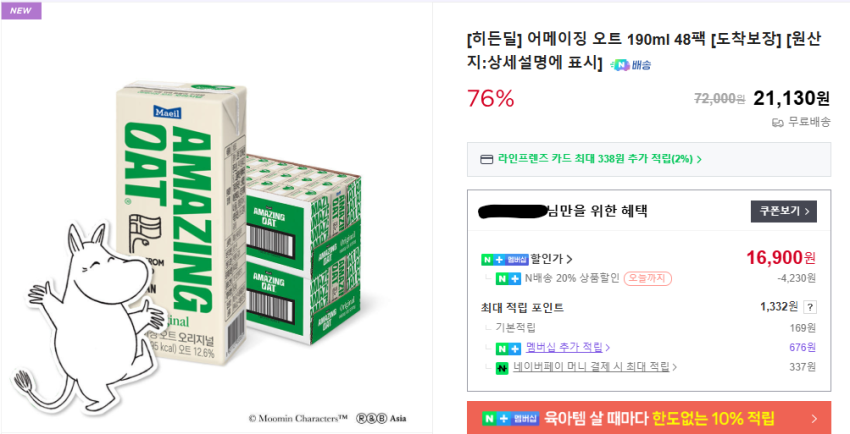
Task: Click the credit card icon in the 라인프렌즈 banner
Action: tap(486, 159)
